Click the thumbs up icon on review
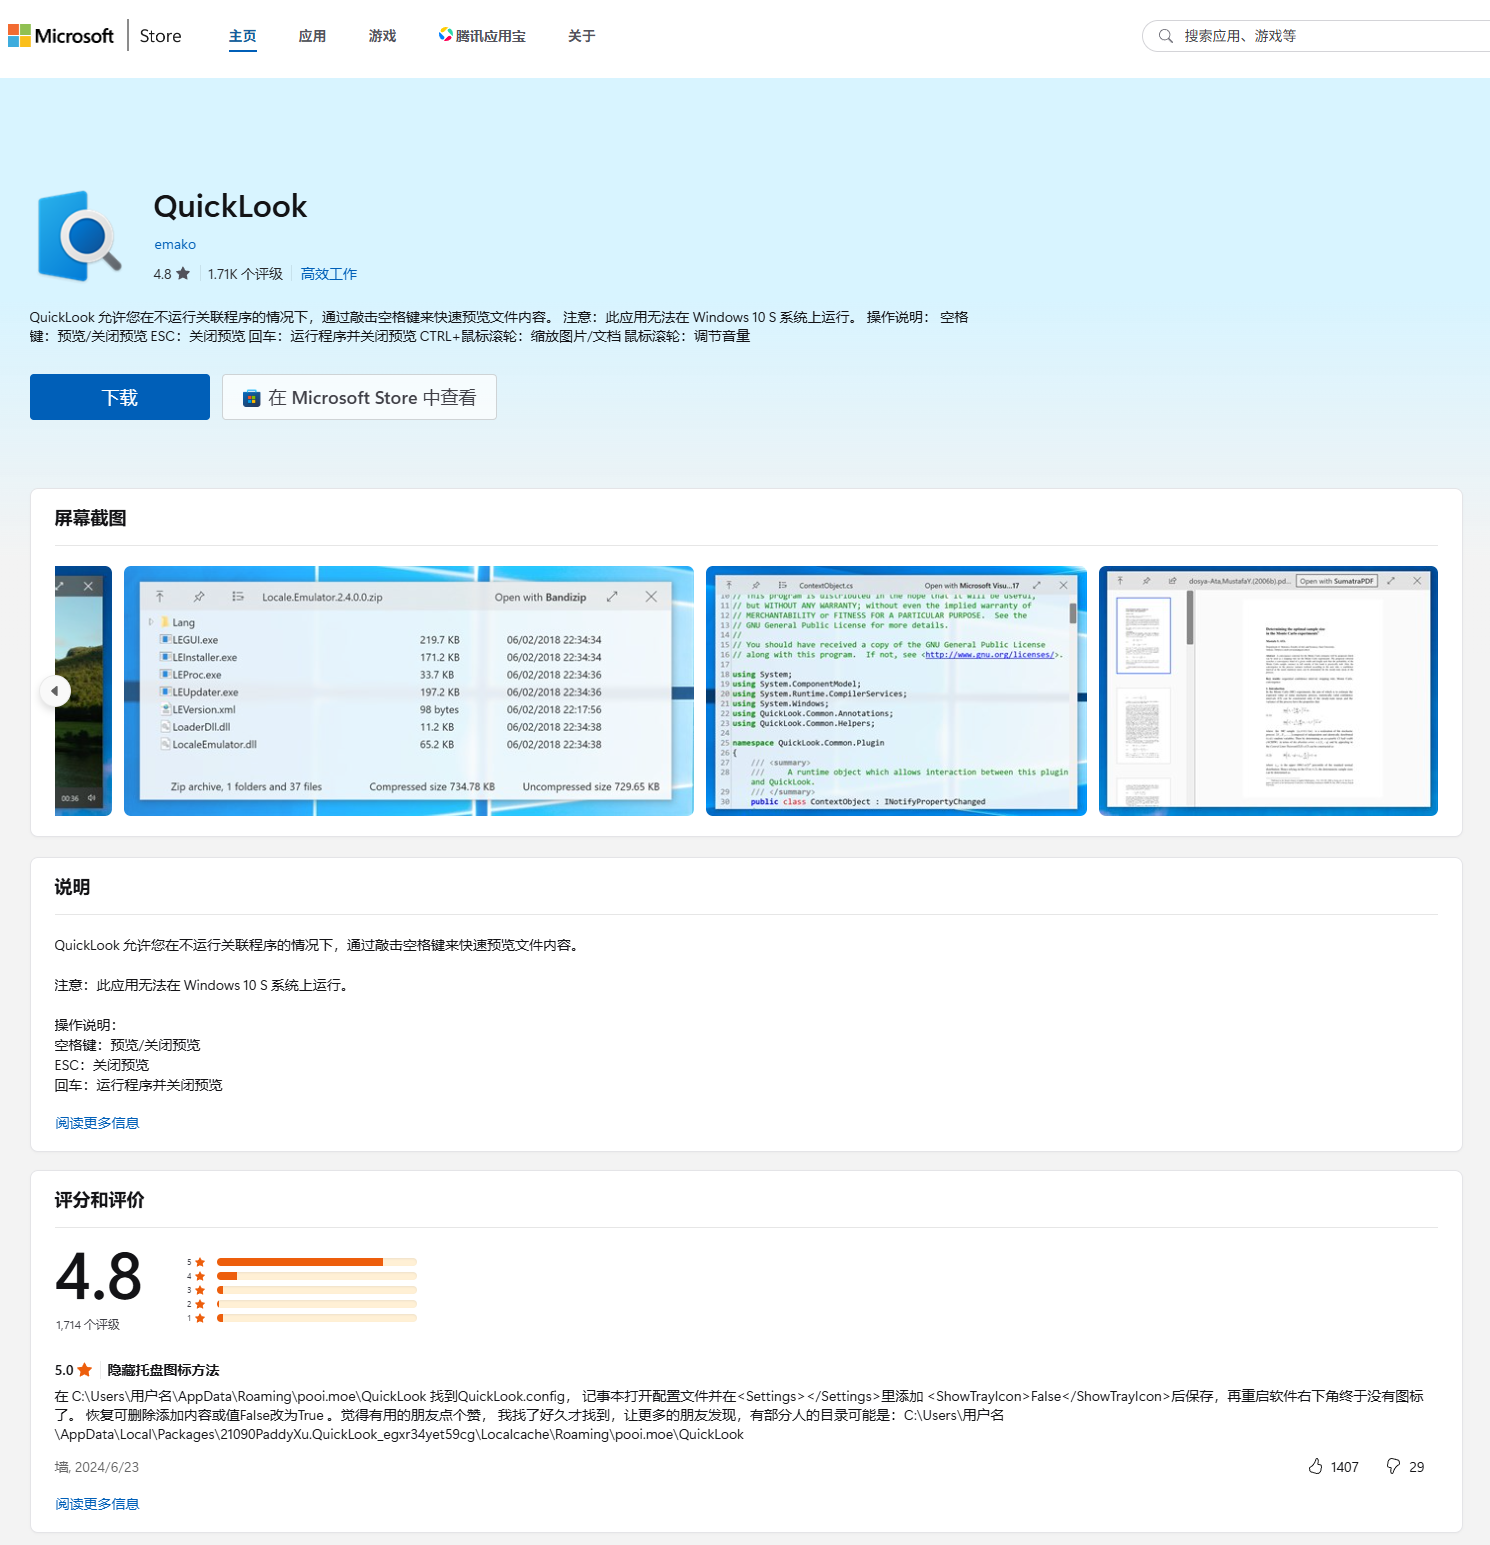The width and height of the screenshot is (1490, 1545). click(1315, 1466)
